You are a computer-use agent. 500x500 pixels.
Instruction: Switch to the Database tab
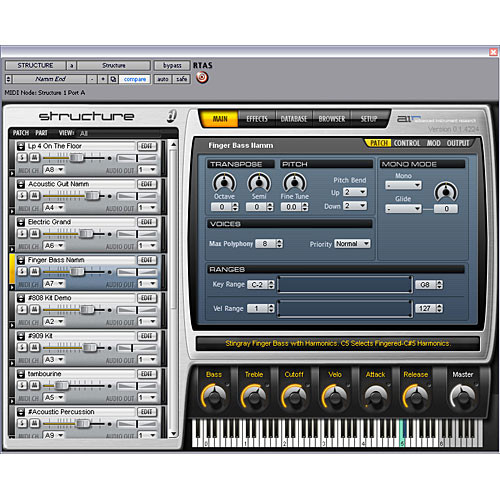pos(294,119)
